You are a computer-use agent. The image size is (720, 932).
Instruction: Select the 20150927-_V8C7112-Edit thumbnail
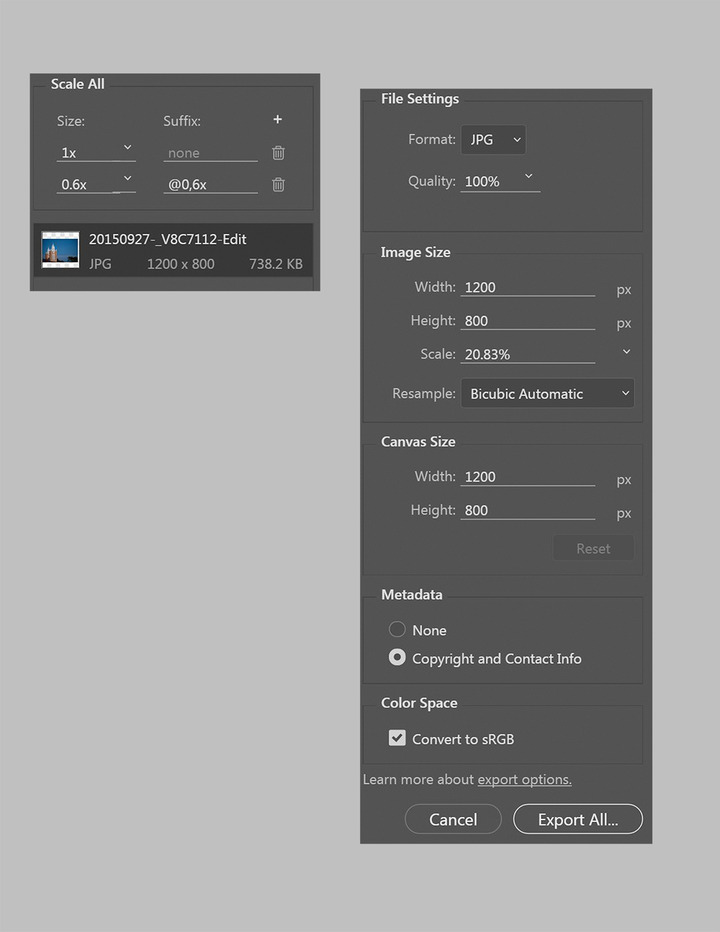[60, 250]
